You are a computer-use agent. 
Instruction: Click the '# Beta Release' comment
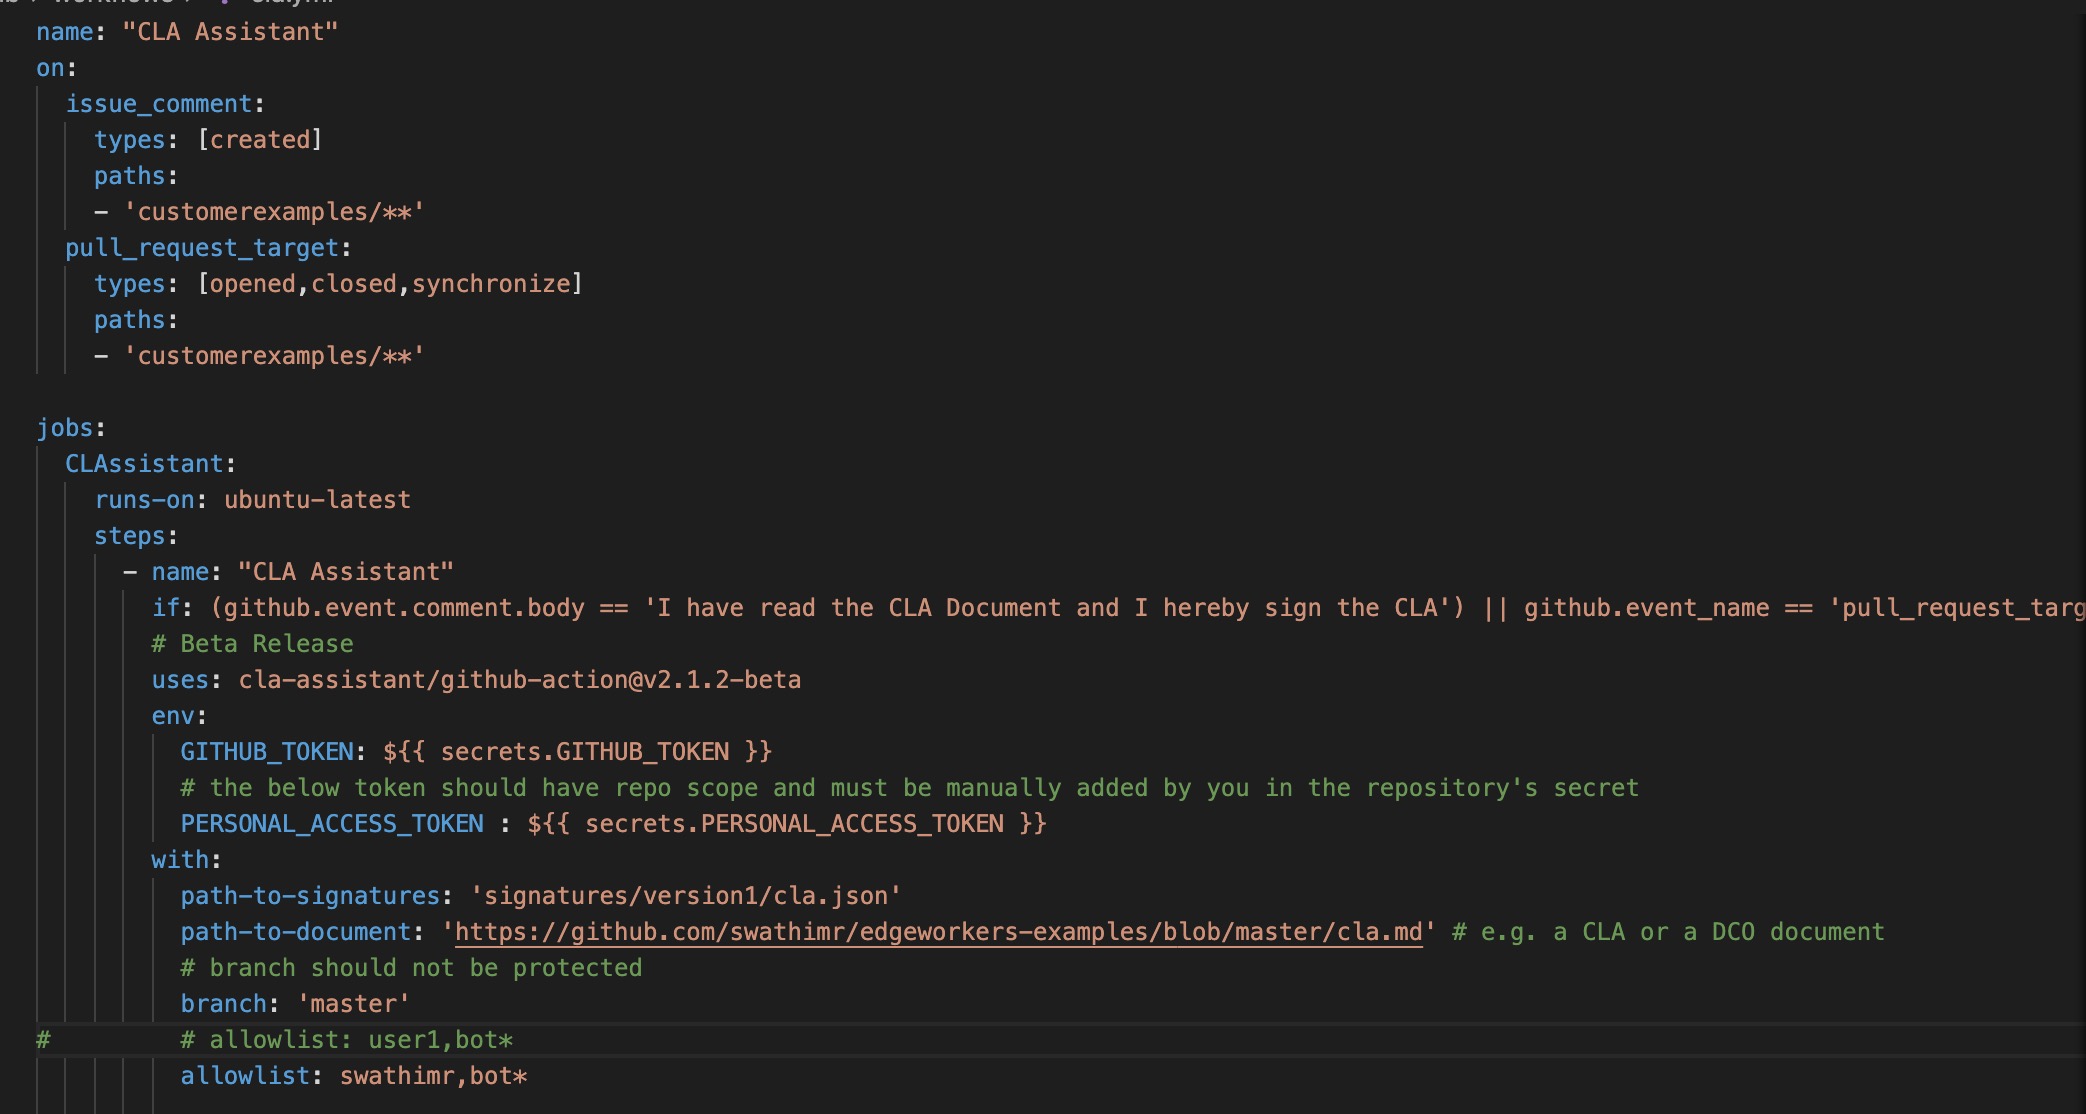(x=252, y=644)
